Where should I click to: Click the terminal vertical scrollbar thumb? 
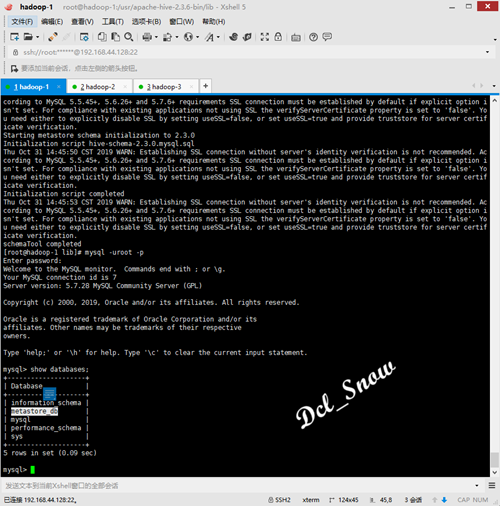click(495, 460)
